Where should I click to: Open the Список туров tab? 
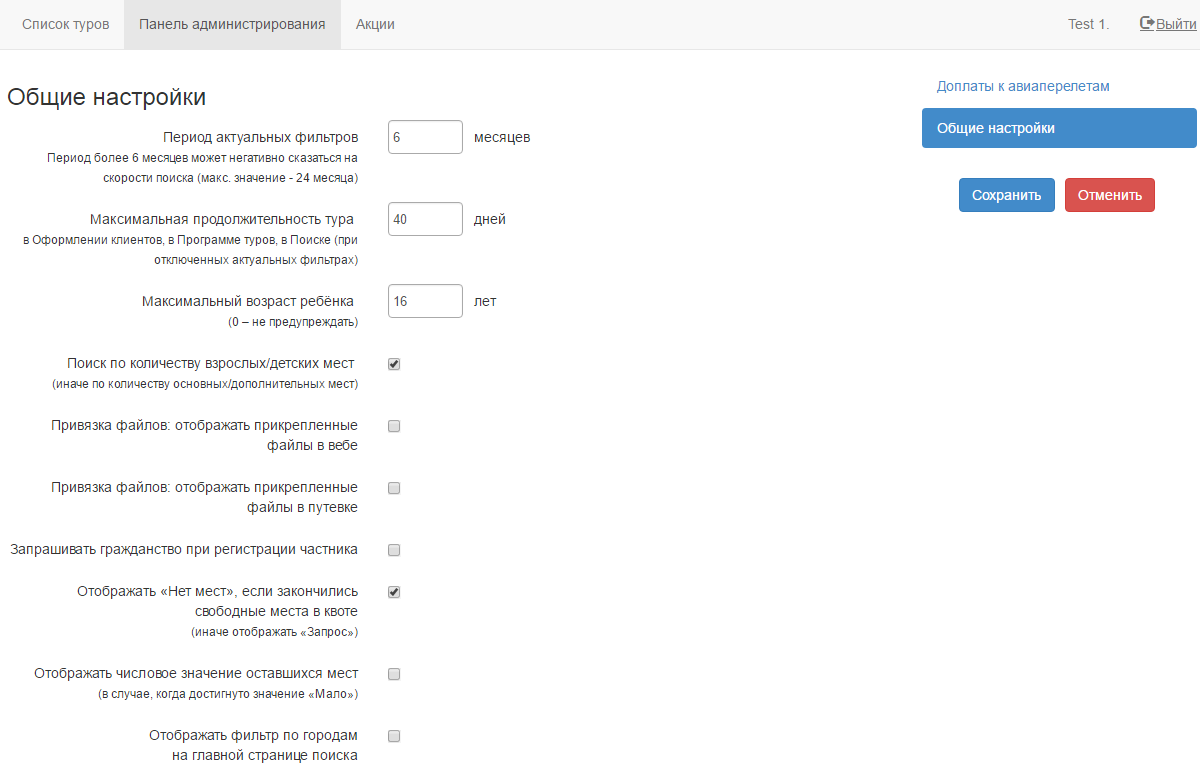coord(66,24)
